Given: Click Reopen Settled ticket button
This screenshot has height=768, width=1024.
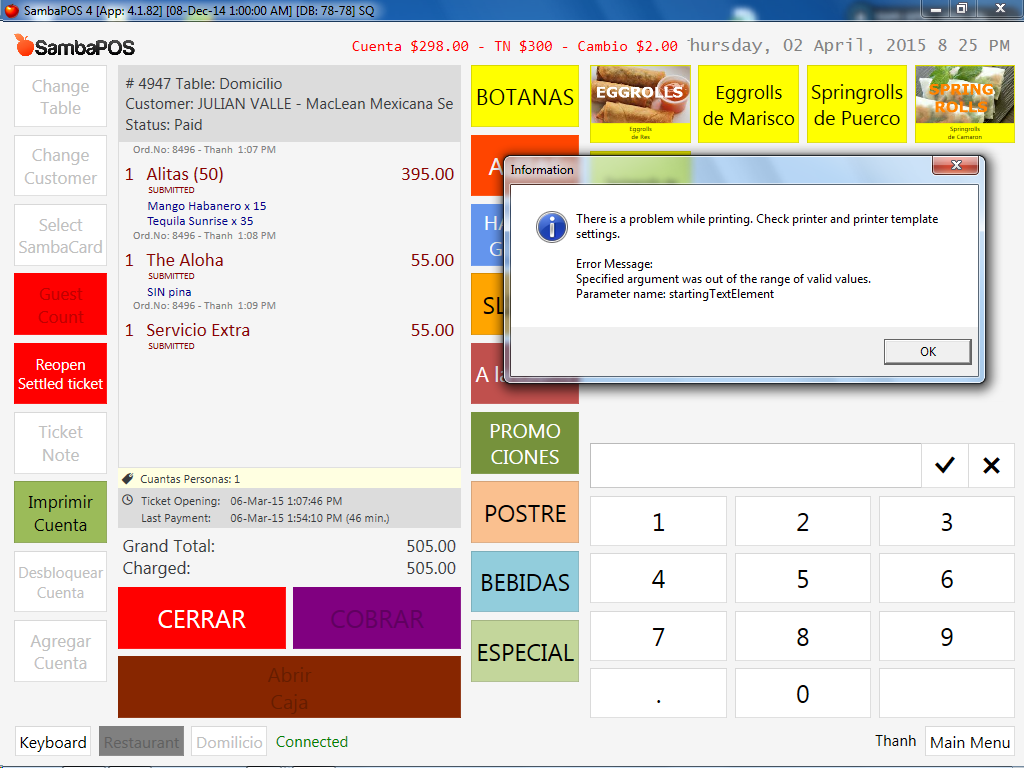Looking at the screenshot, I should [x=61, y=374].
